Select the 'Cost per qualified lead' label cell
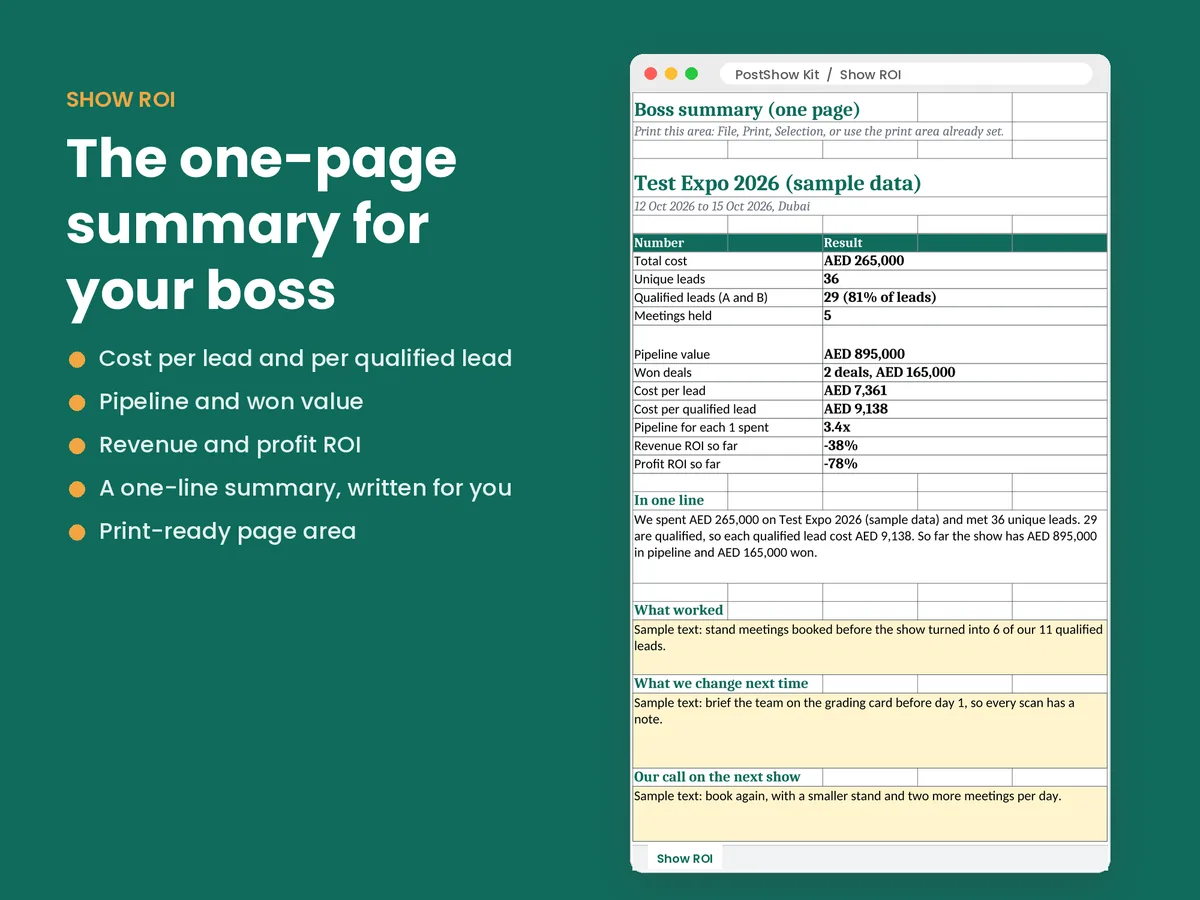 point(727,408)
